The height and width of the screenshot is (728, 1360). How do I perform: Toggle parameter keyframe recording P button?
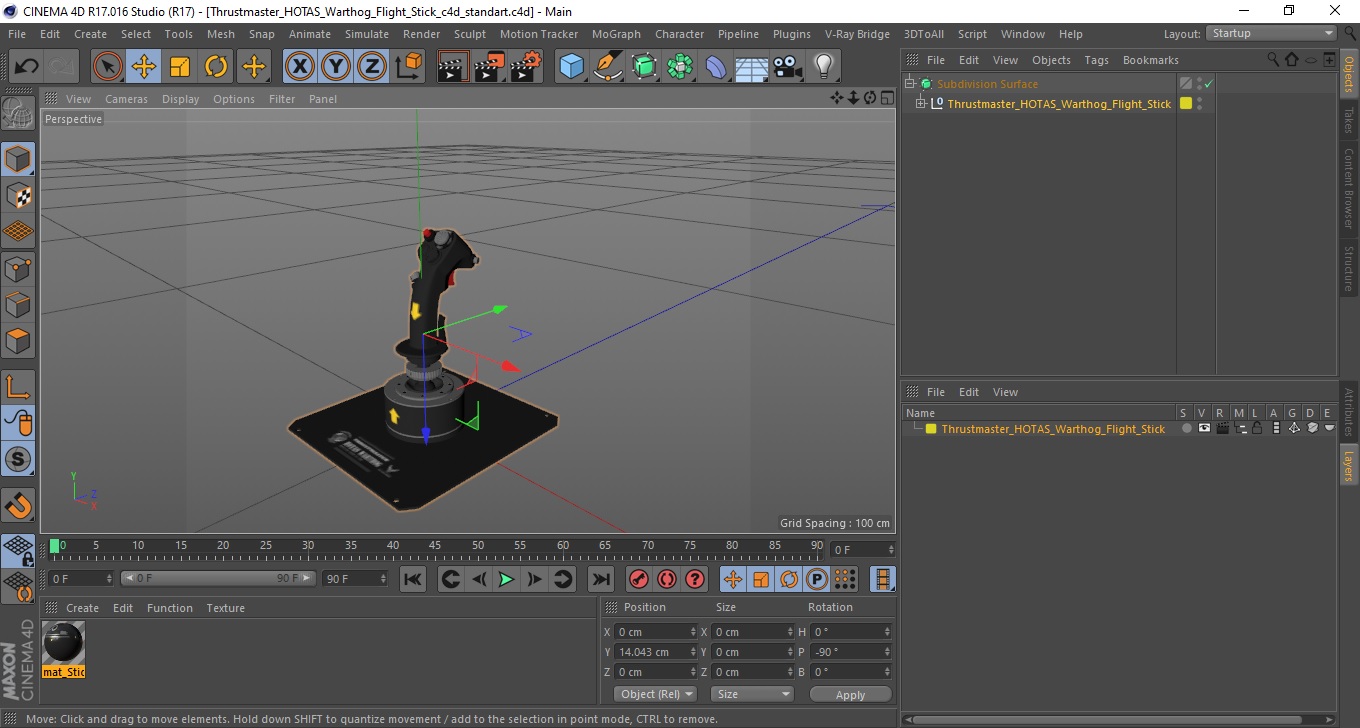tap(817, 579)
